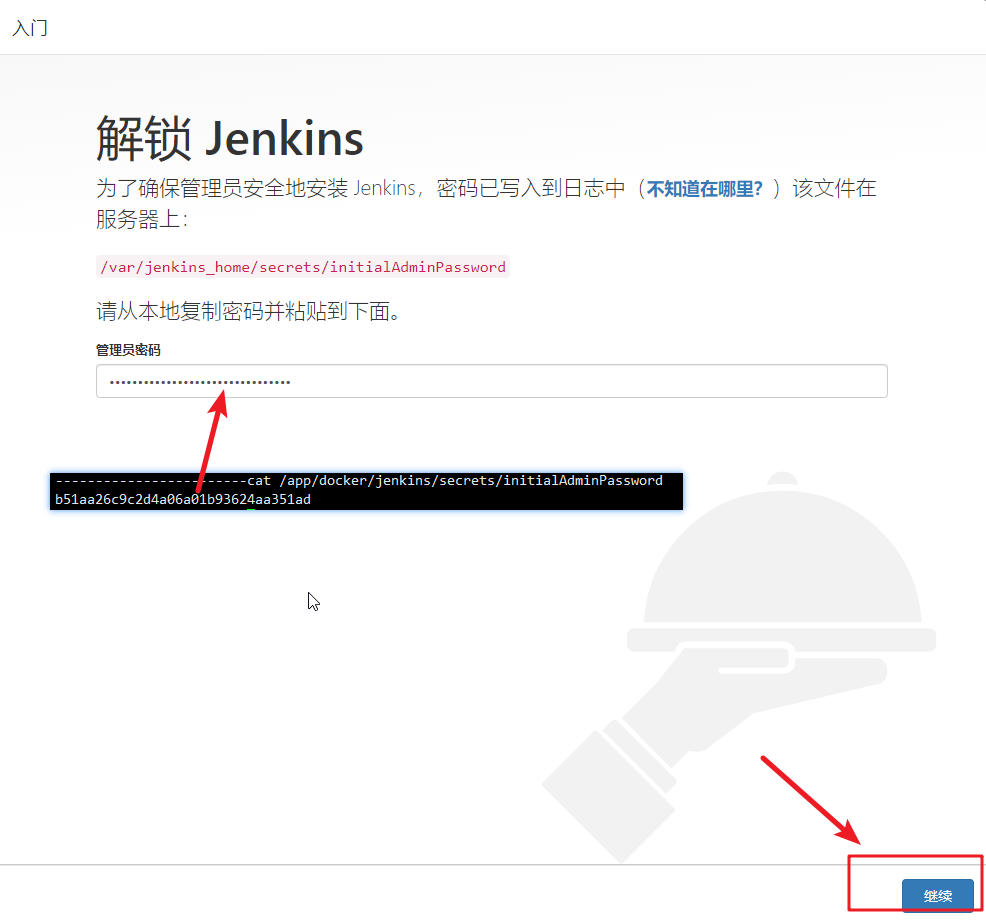Open the 不知道在哪里? help link

click(704, 189)
